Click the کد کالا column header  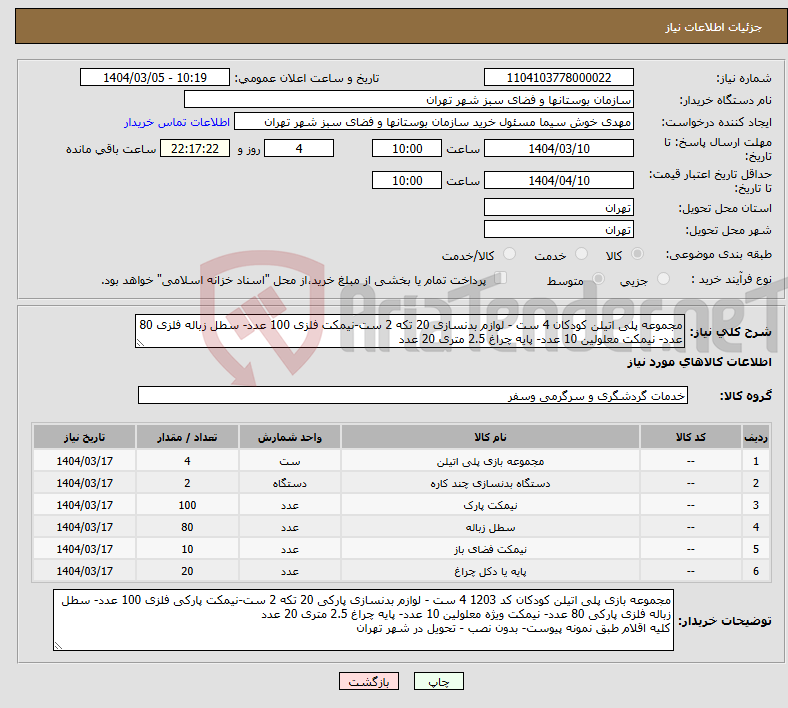coord(691,437)
